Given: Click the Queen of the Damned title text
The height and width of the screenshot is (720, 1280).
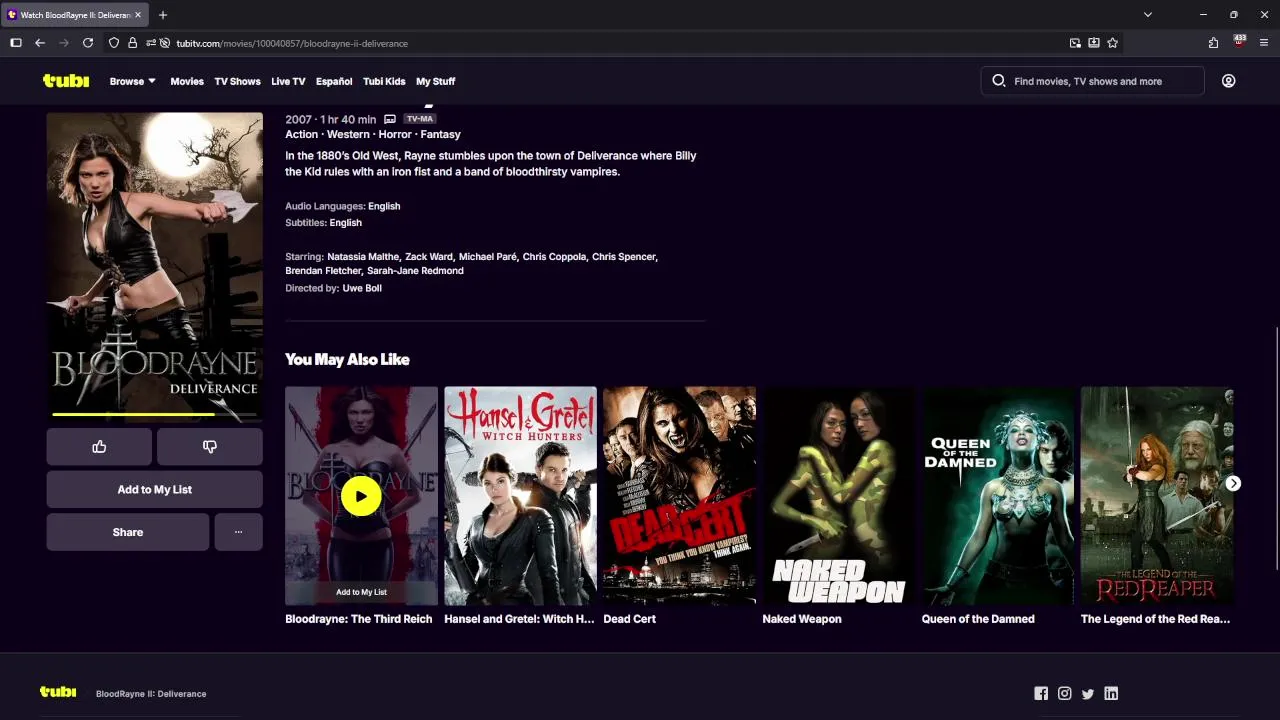Looking at the screenshot, I should [x=978, y=619].
